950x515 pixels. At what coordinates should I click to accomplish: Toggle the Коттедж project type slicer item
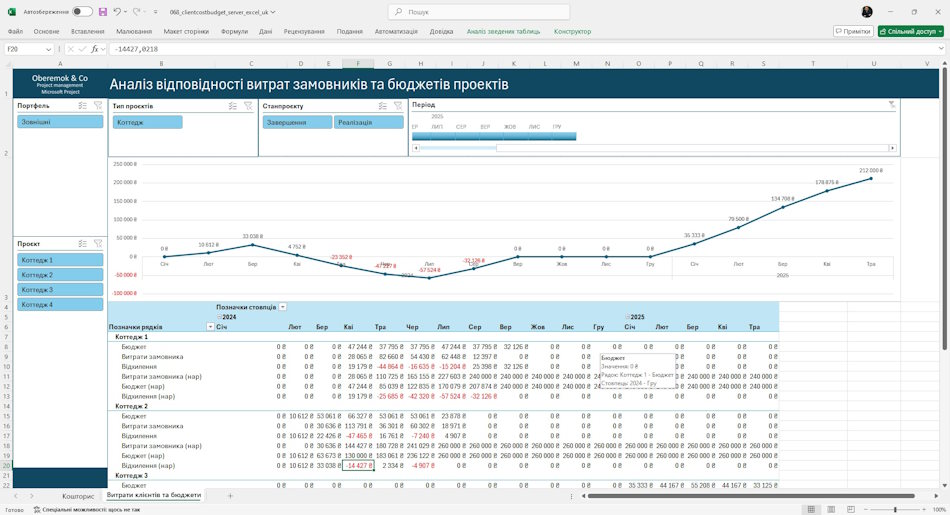(147, 122)
